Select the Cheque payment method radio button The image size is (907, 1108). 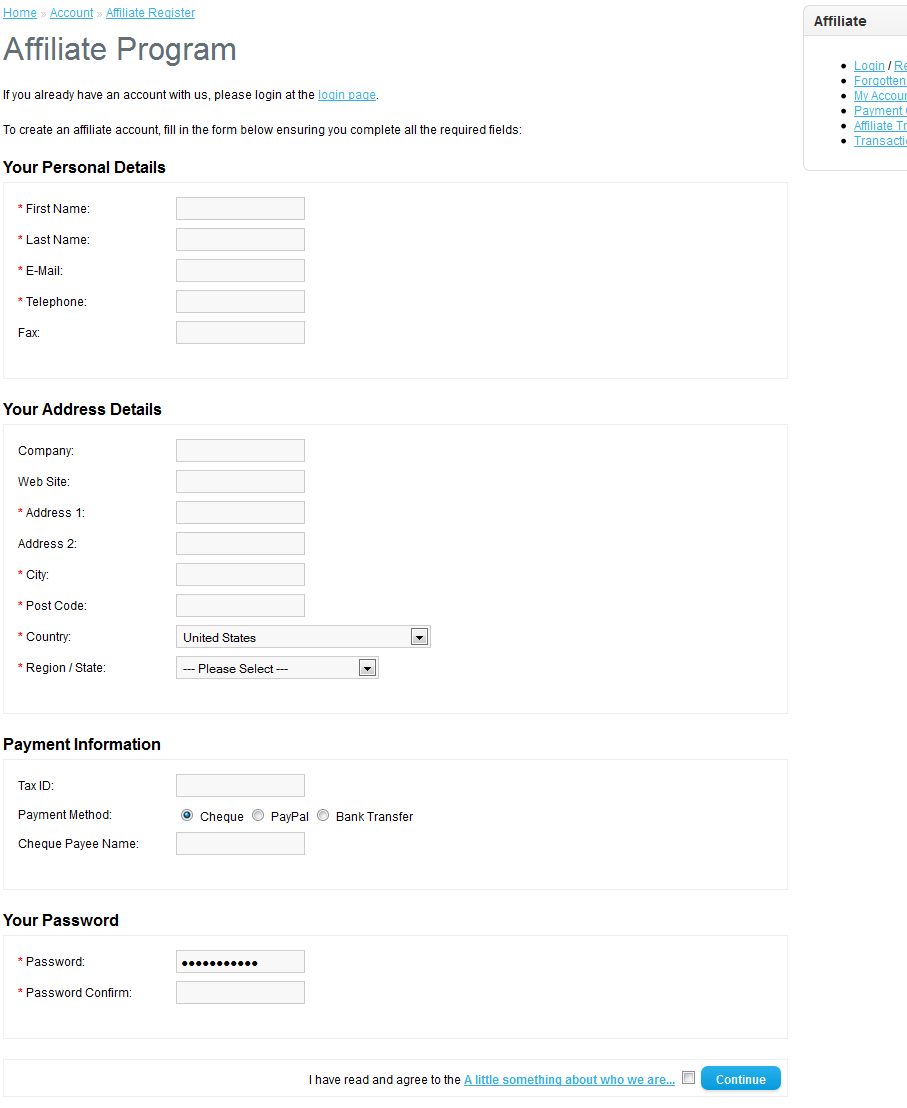coord(187,816)
